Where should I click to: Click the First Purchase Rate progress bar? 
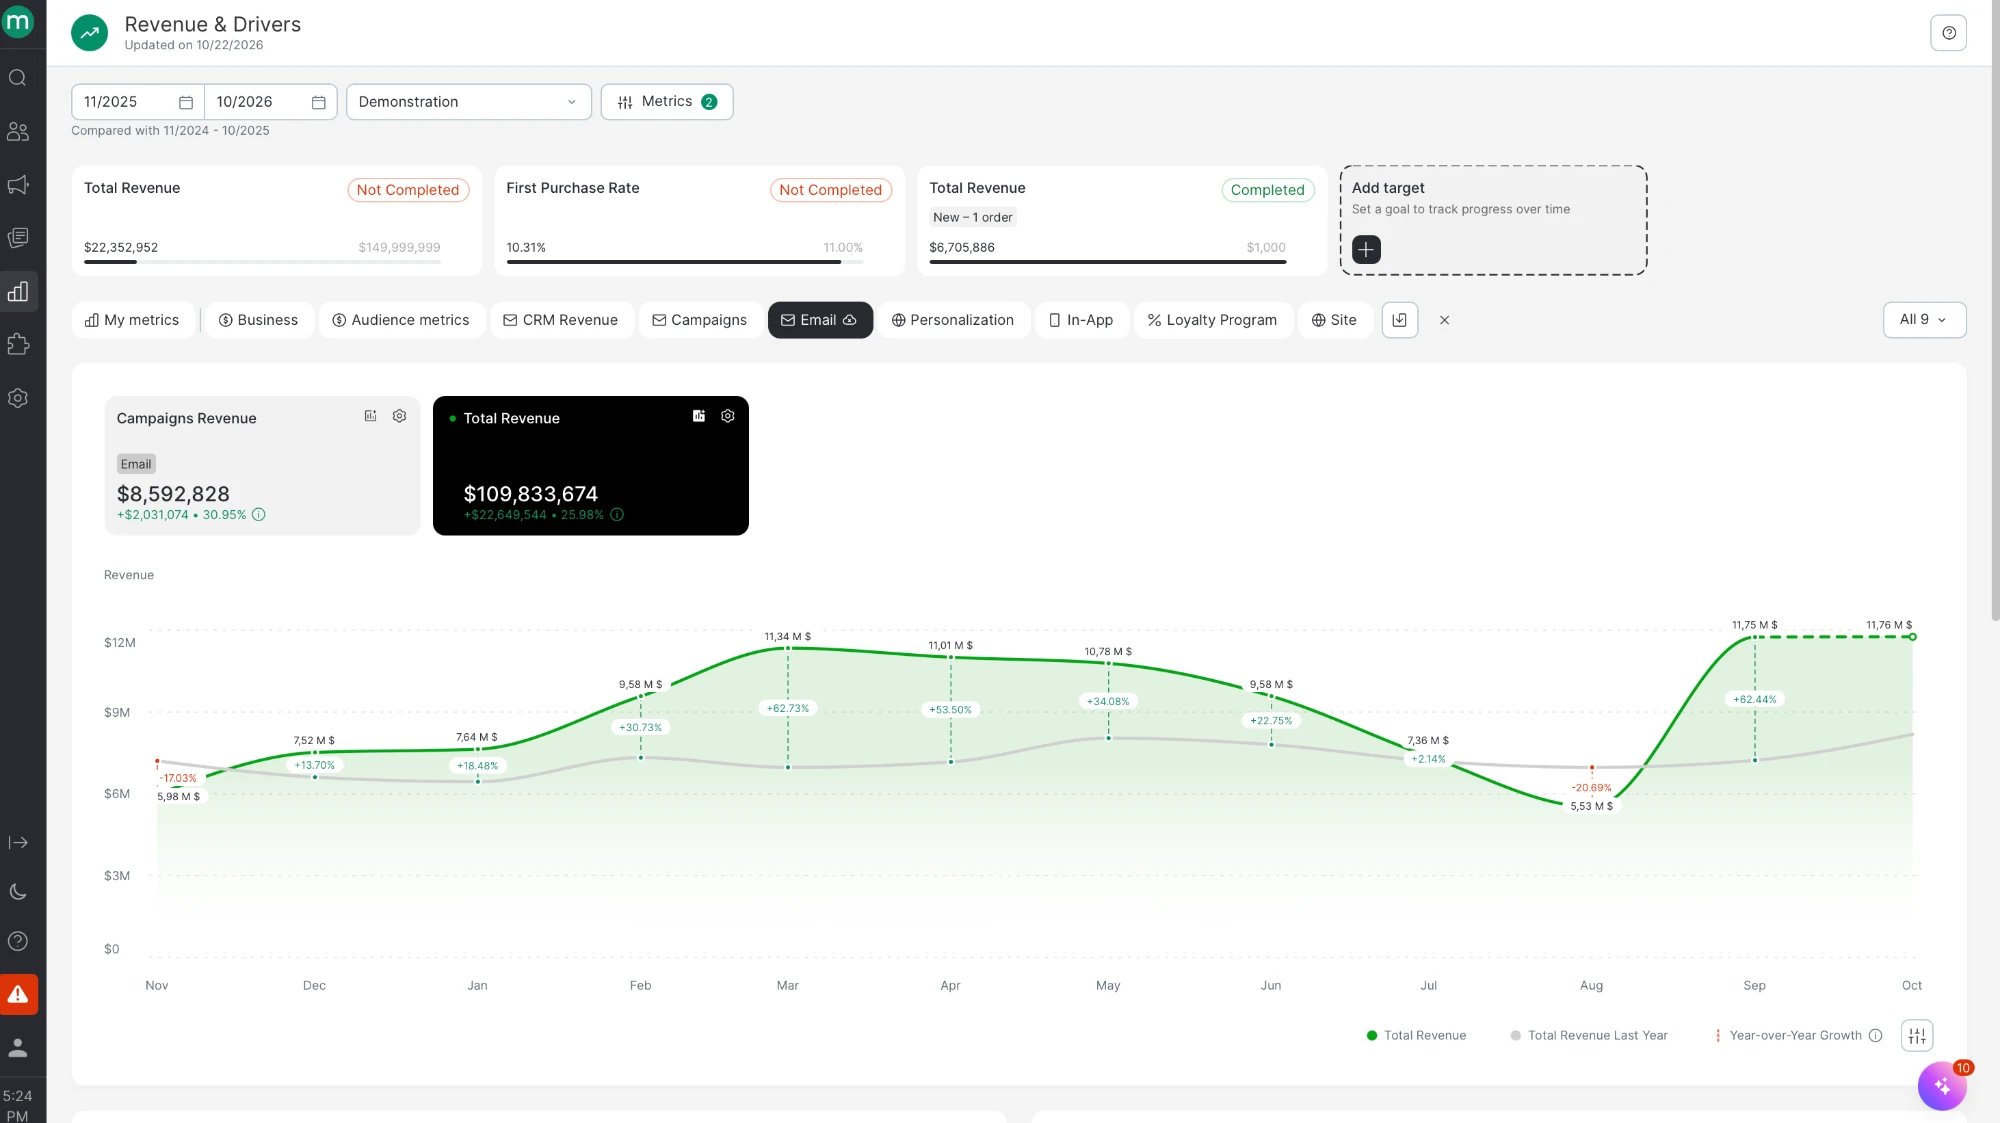(x=685, y=262)
